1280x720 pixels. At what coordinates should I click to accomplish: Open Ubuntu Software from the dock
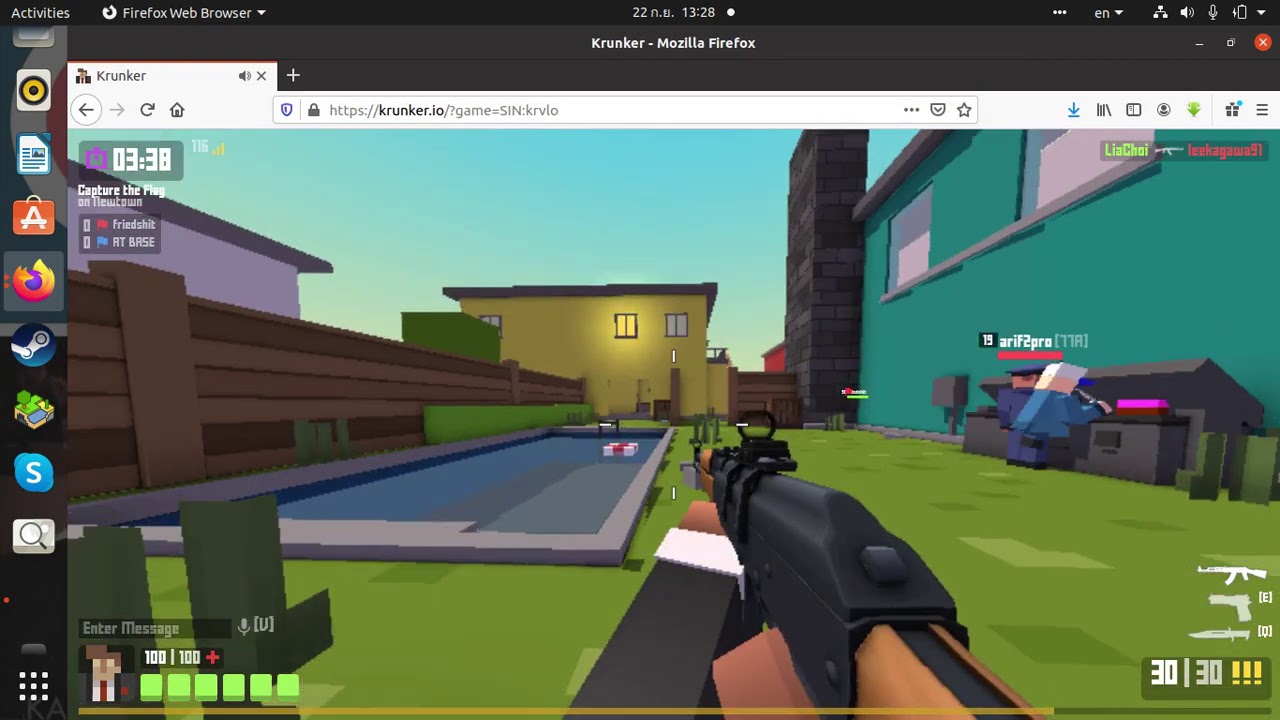(x=33, y=217)
